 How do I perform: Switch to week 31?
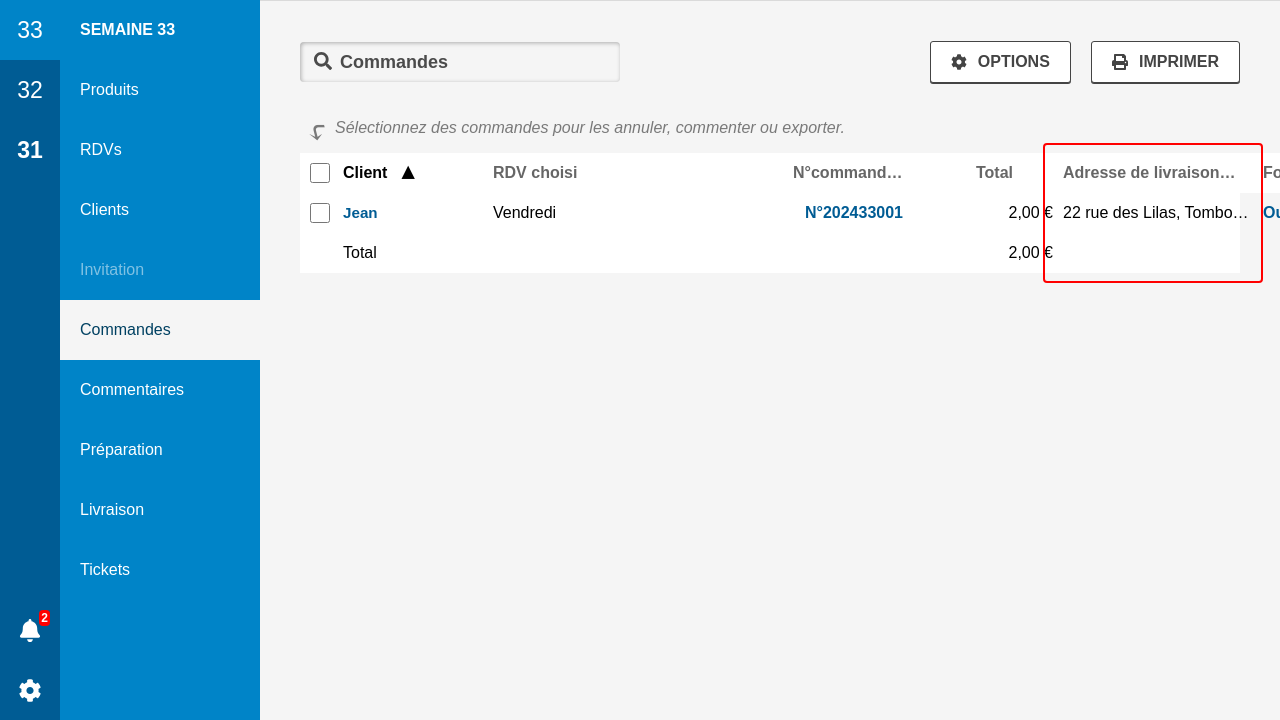click(x=30, y=150)
